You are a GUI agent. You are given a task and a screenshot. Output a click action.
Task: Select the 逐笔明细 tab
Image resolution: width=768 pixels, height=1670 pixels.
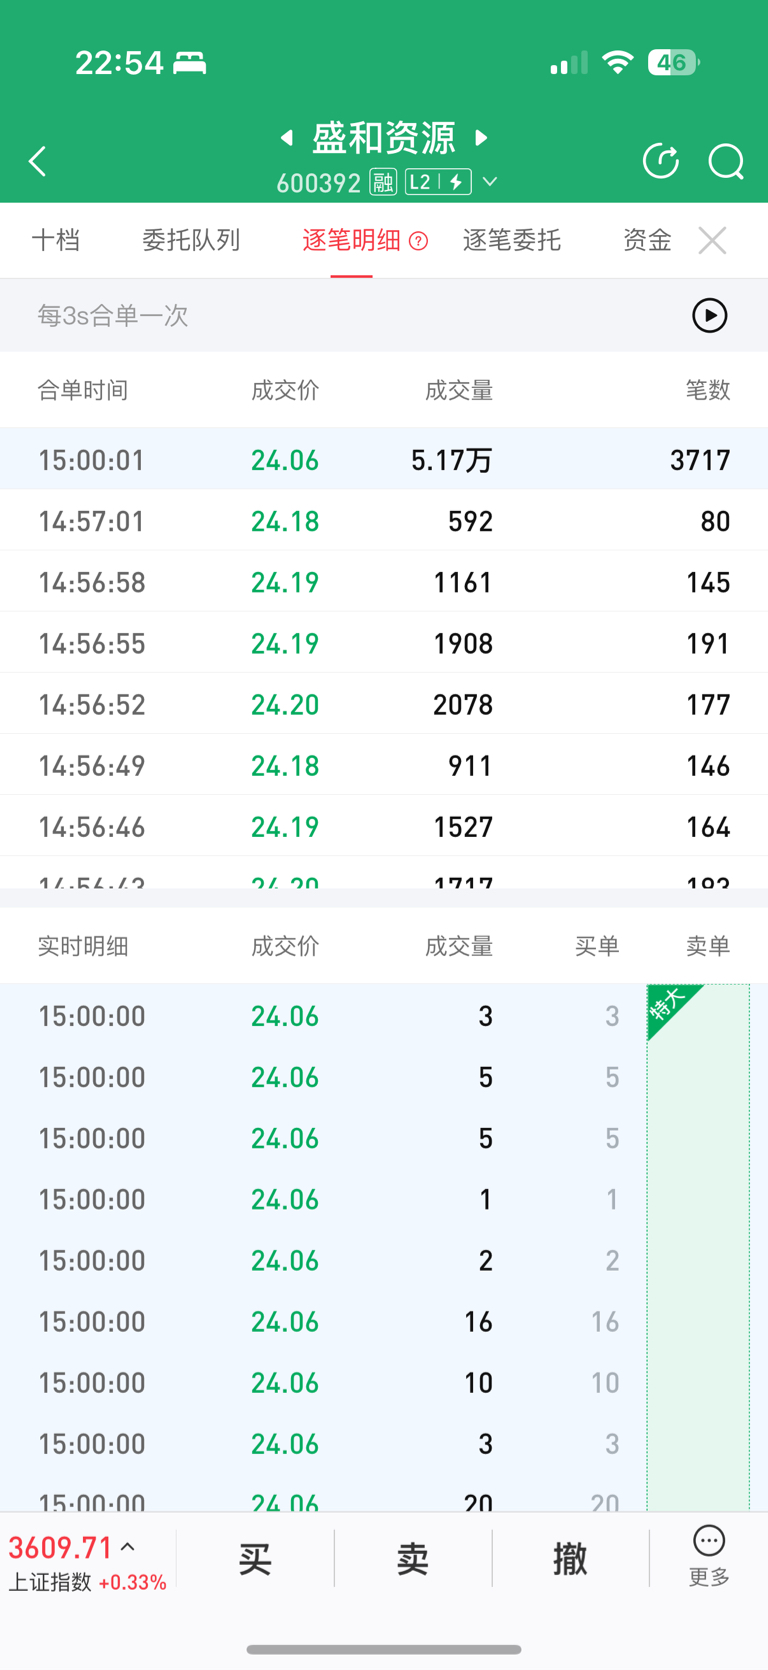coord(351,240)
